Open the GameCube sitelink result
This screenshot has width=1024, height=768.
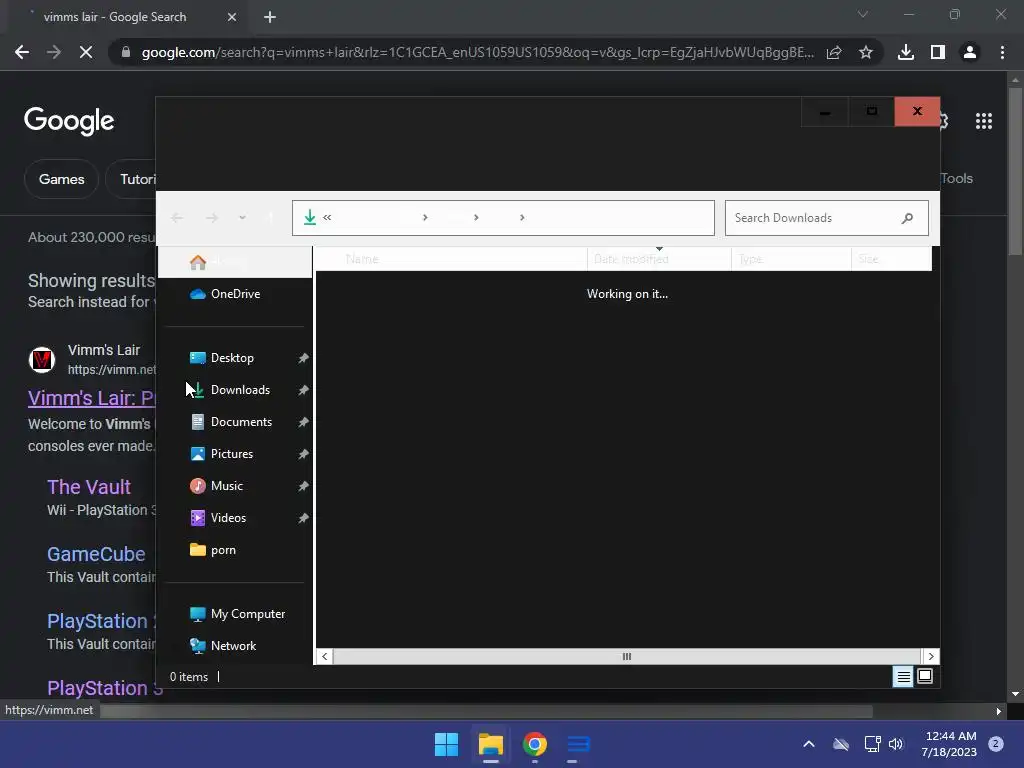click(x=96, y=554)
